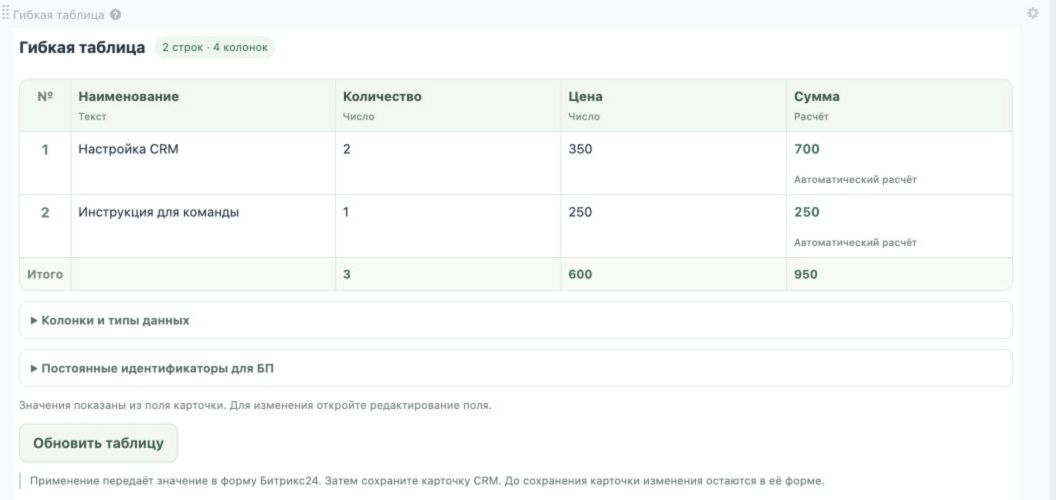Image resolution: width=1056 pixels, height=500 pixels.
Task: Select the Инструкция для команды cell
Action: pos(203,226)
